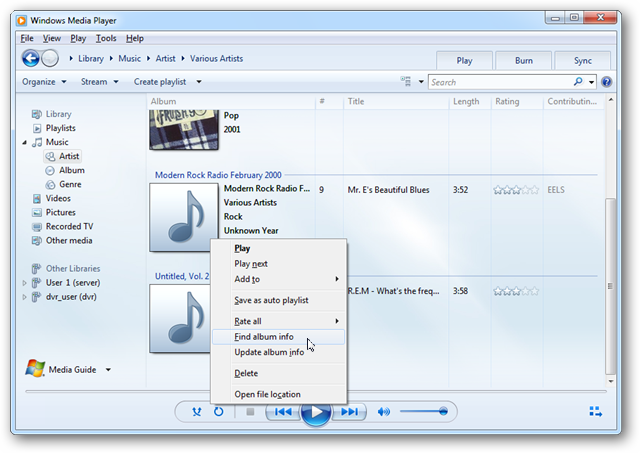This screenshot has height=453, width=640.
Task: Select Album under Music
Action: [72, 170]
